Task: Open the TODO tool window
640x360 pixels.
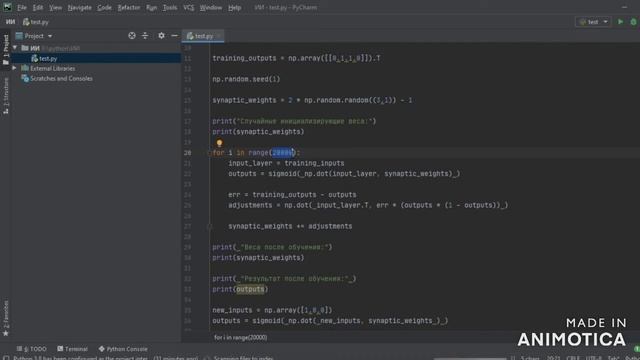Action: click(x=31, y=349)
